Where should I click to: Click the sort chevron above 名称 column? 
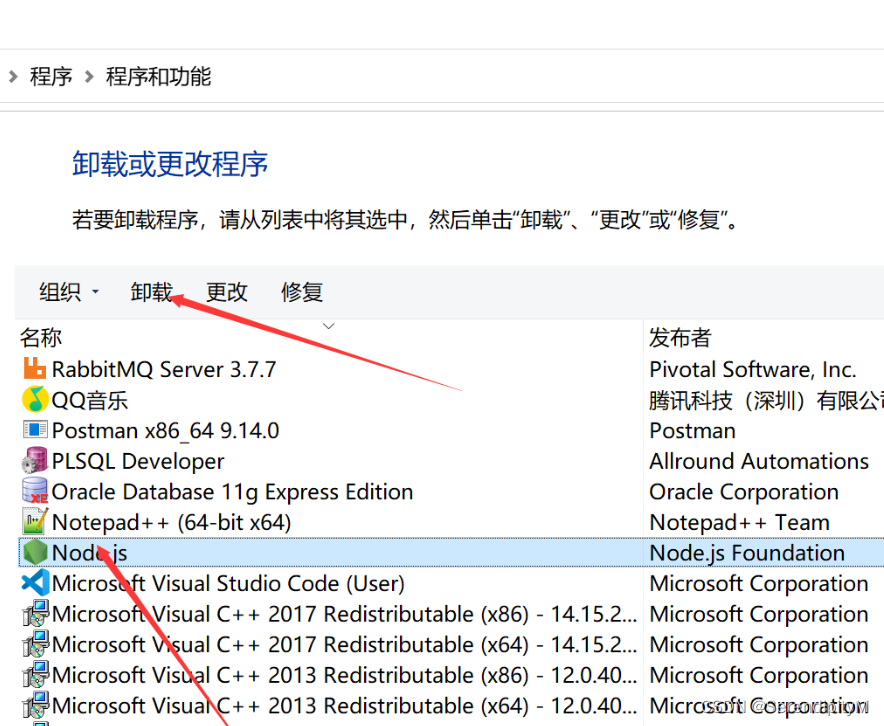[x=330, y=325]
